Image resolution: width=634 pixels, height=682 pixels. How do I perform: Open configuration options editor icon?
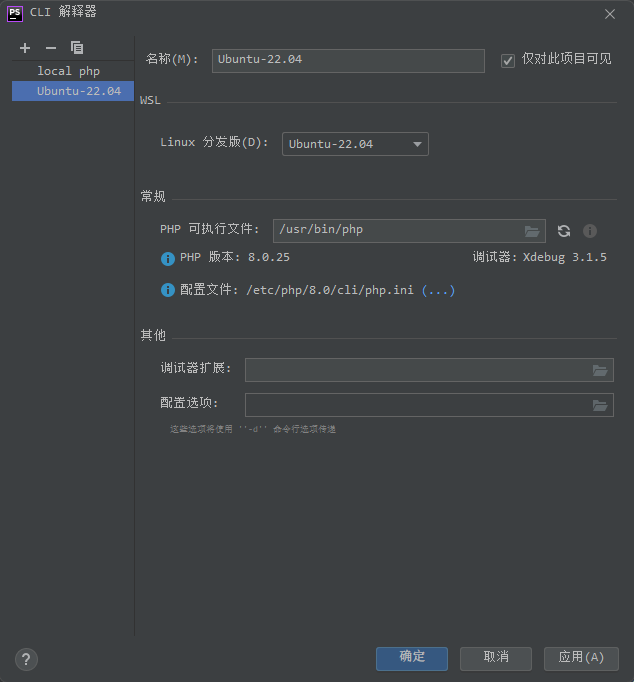(x=600, y=405)
